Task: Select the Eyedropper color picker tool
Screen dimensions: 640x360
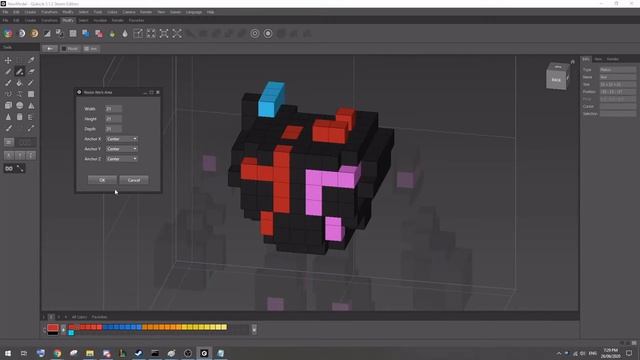Action: 31,60
